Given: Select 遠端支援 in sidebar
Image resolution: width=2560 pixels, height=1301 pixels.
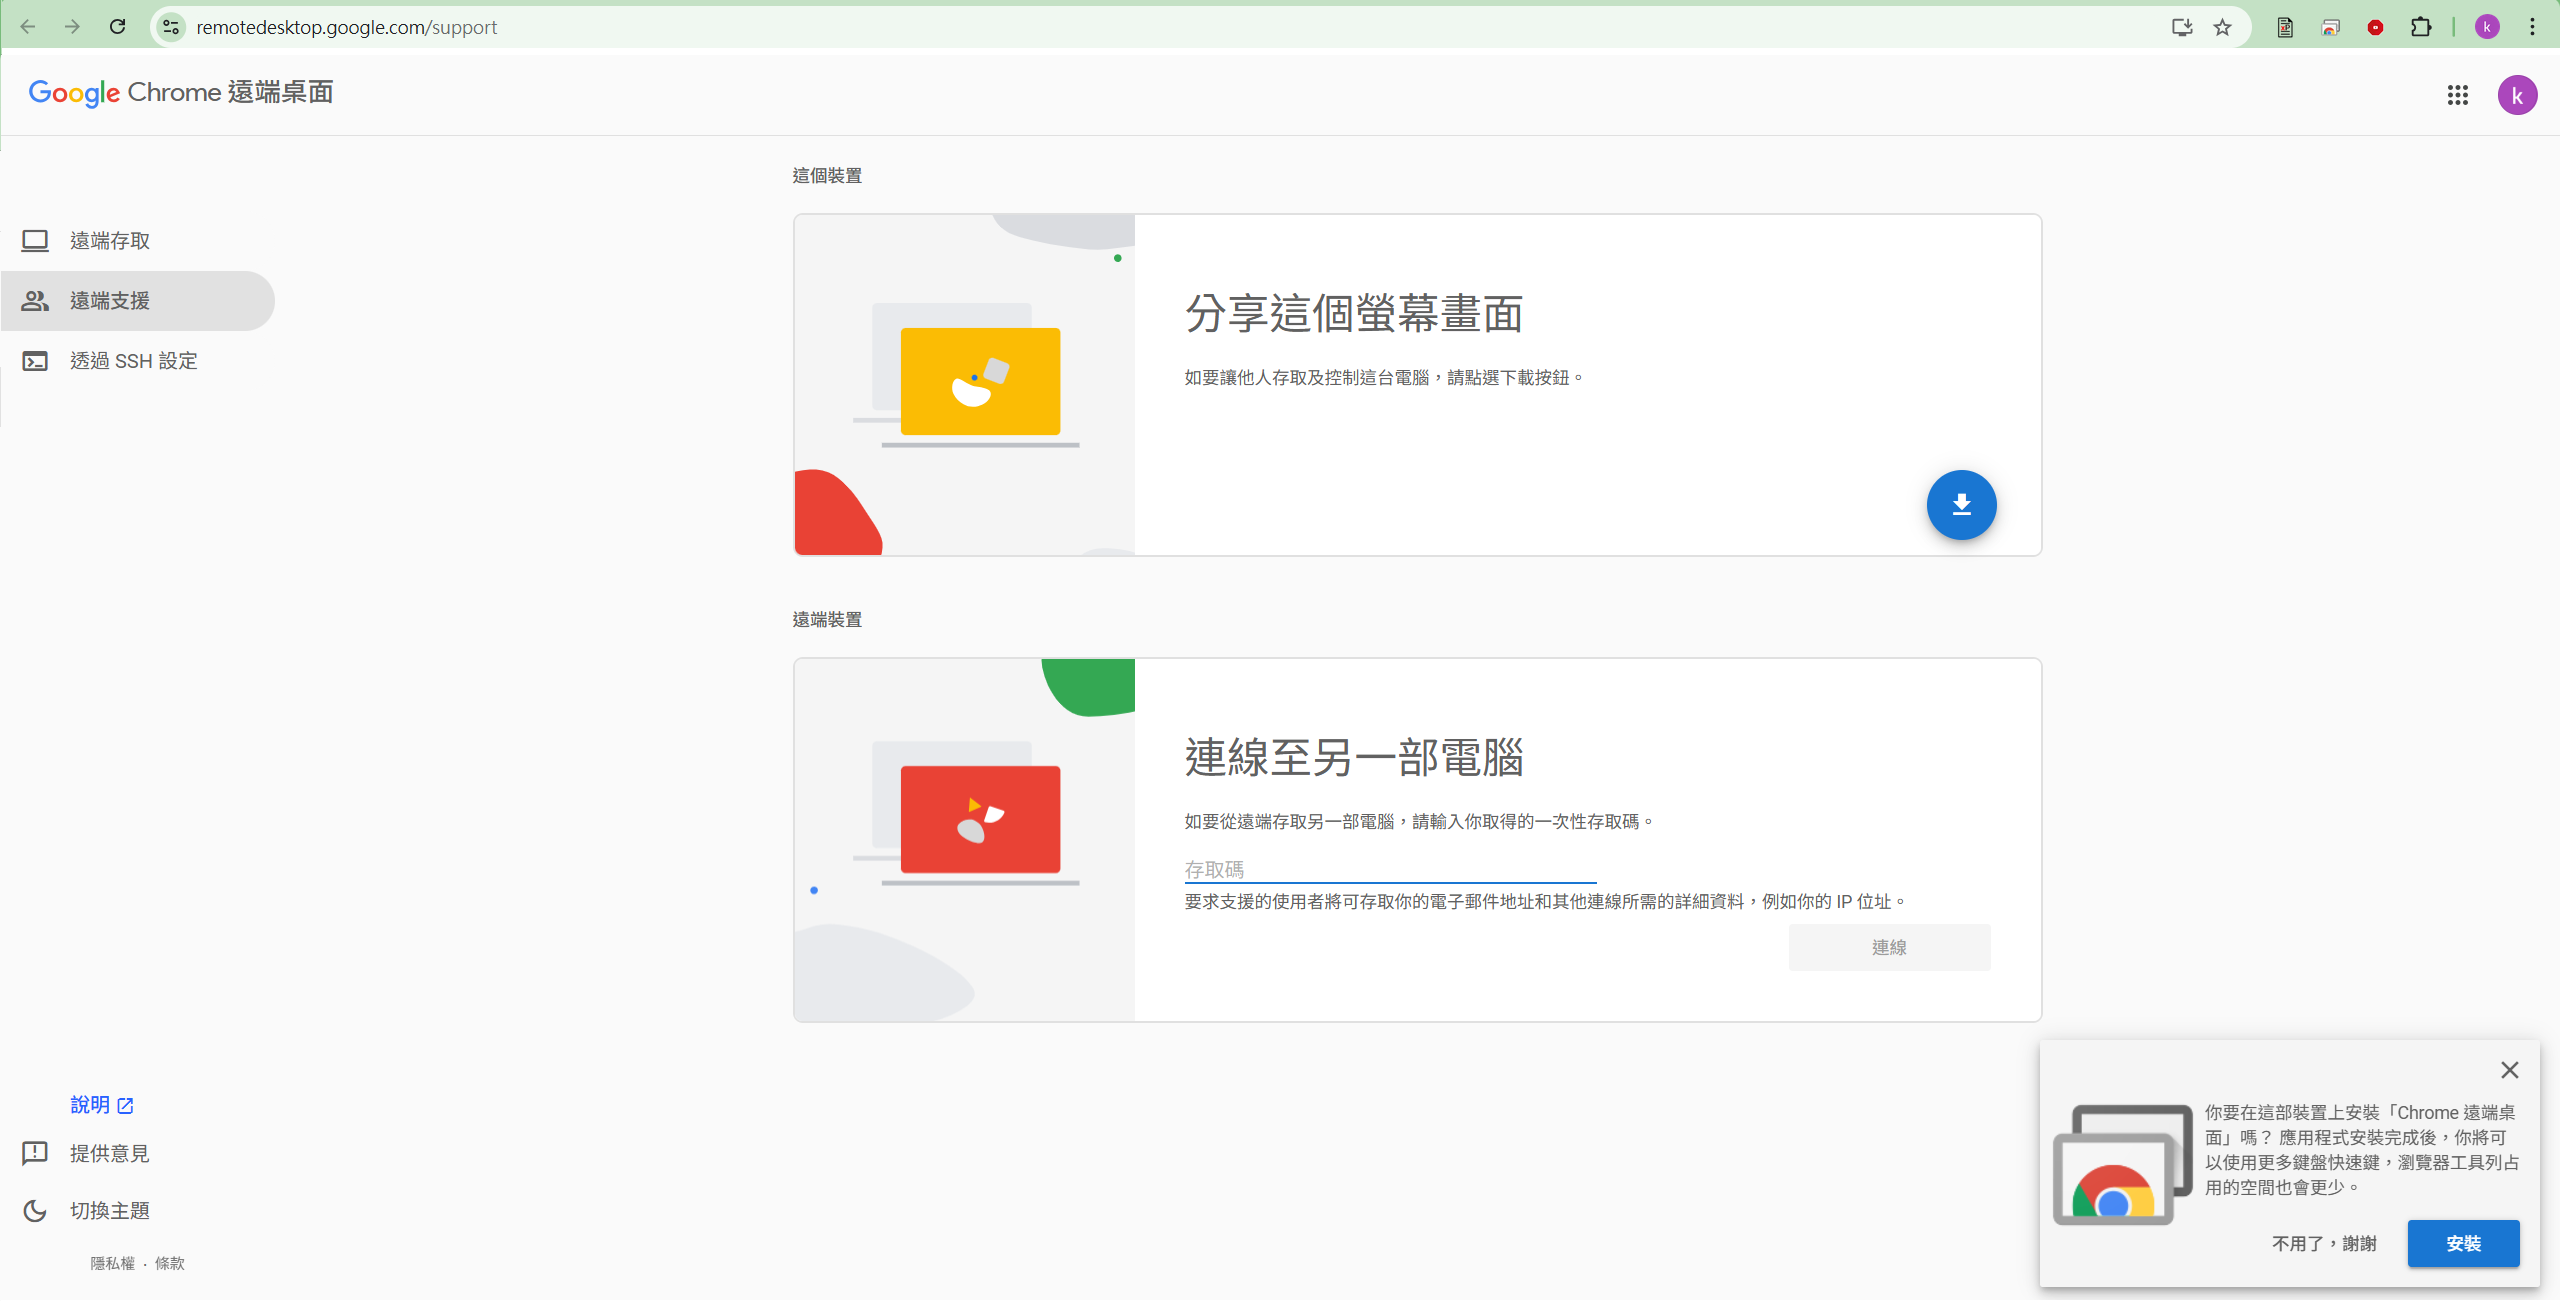Looking at the screenshot, I should tap(138, 301).
